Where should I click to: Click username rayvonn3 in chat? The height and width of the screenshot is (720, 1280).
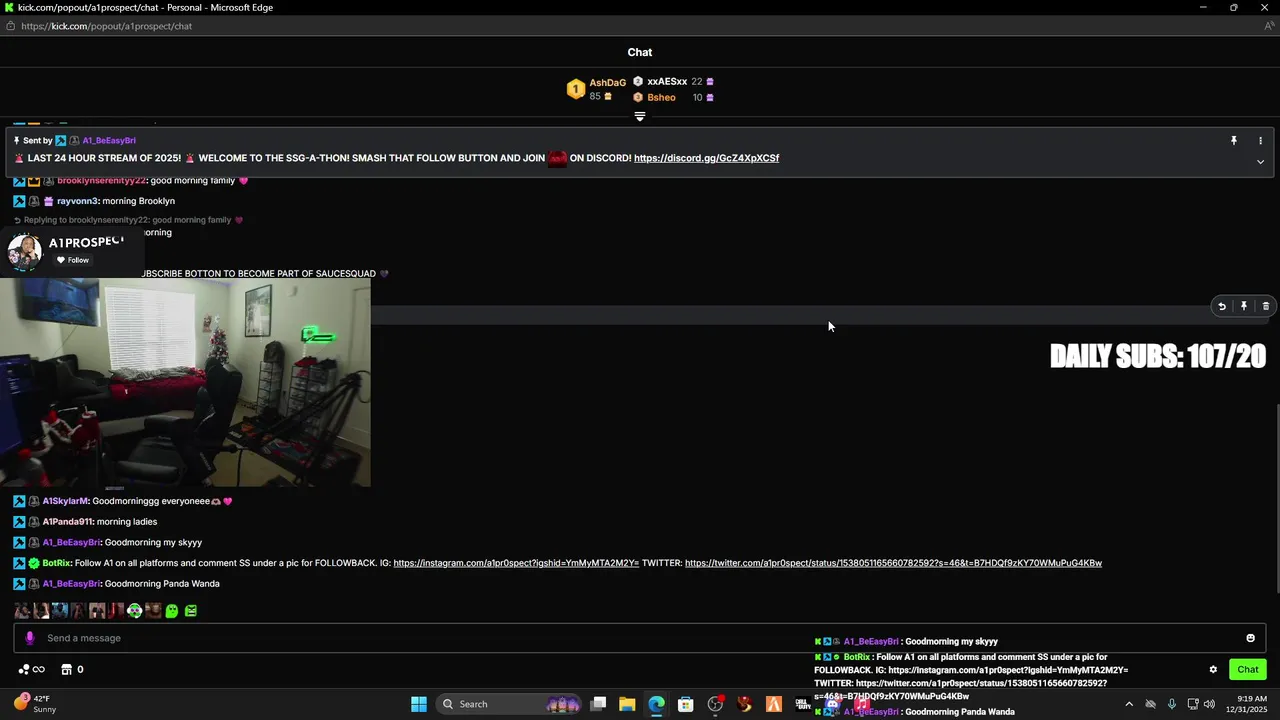(78, 201)
